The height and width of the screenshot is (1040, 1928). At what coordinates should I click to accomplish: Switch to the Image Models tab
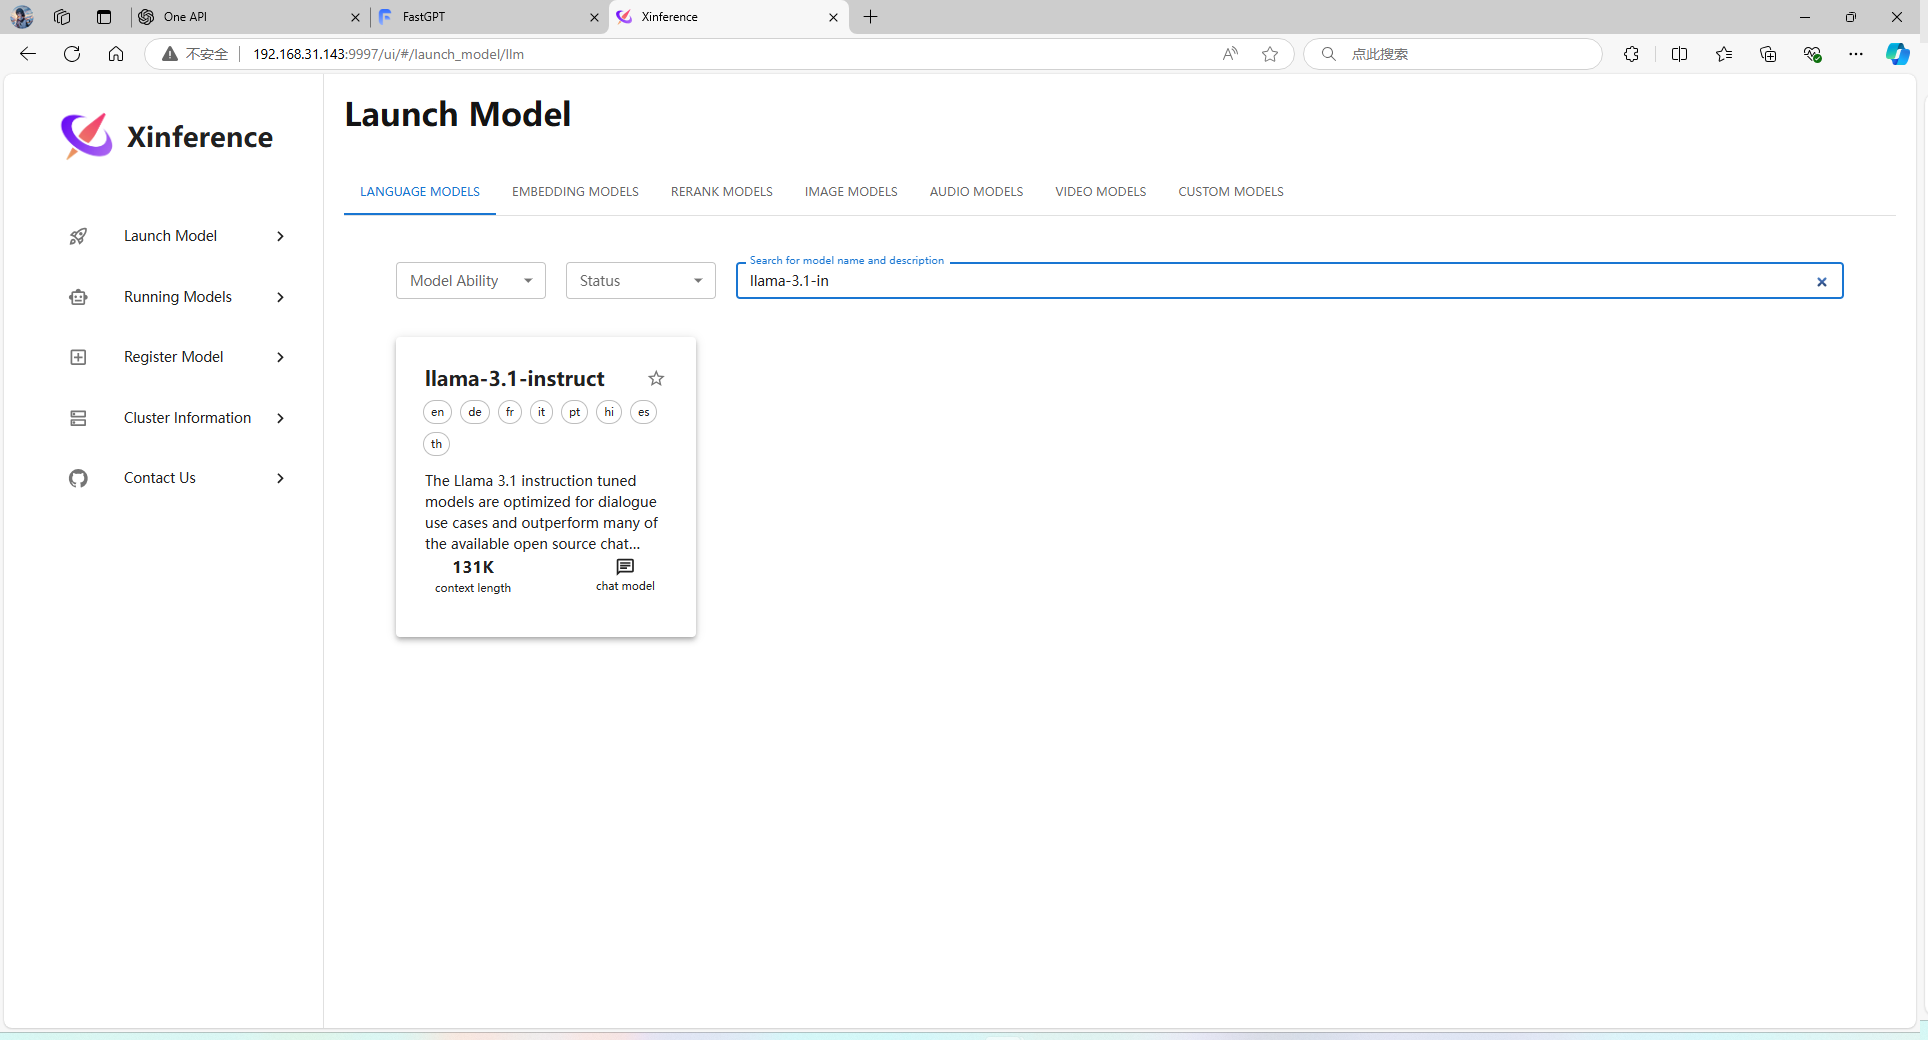(851, 192)
